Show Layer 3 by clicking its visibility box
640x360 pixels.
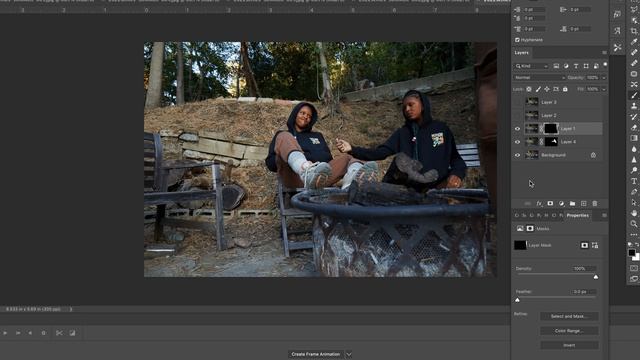[x=517, y=102]
